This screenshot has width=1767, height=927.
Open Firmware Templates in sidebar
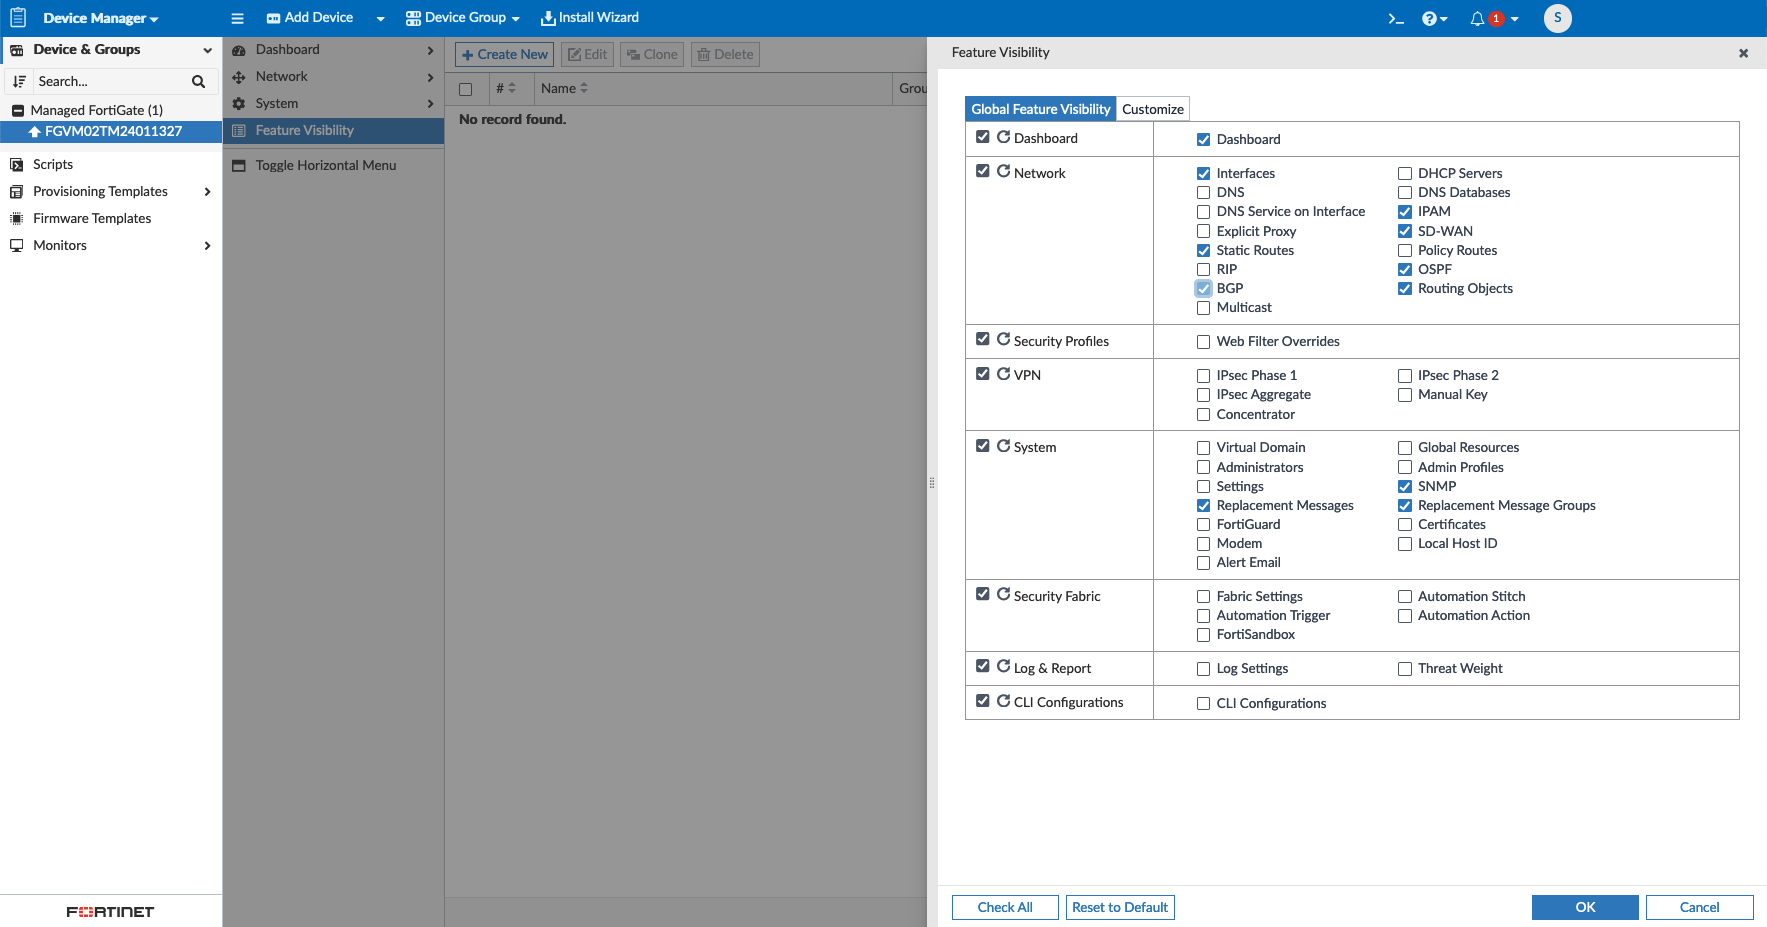(111, 218)
